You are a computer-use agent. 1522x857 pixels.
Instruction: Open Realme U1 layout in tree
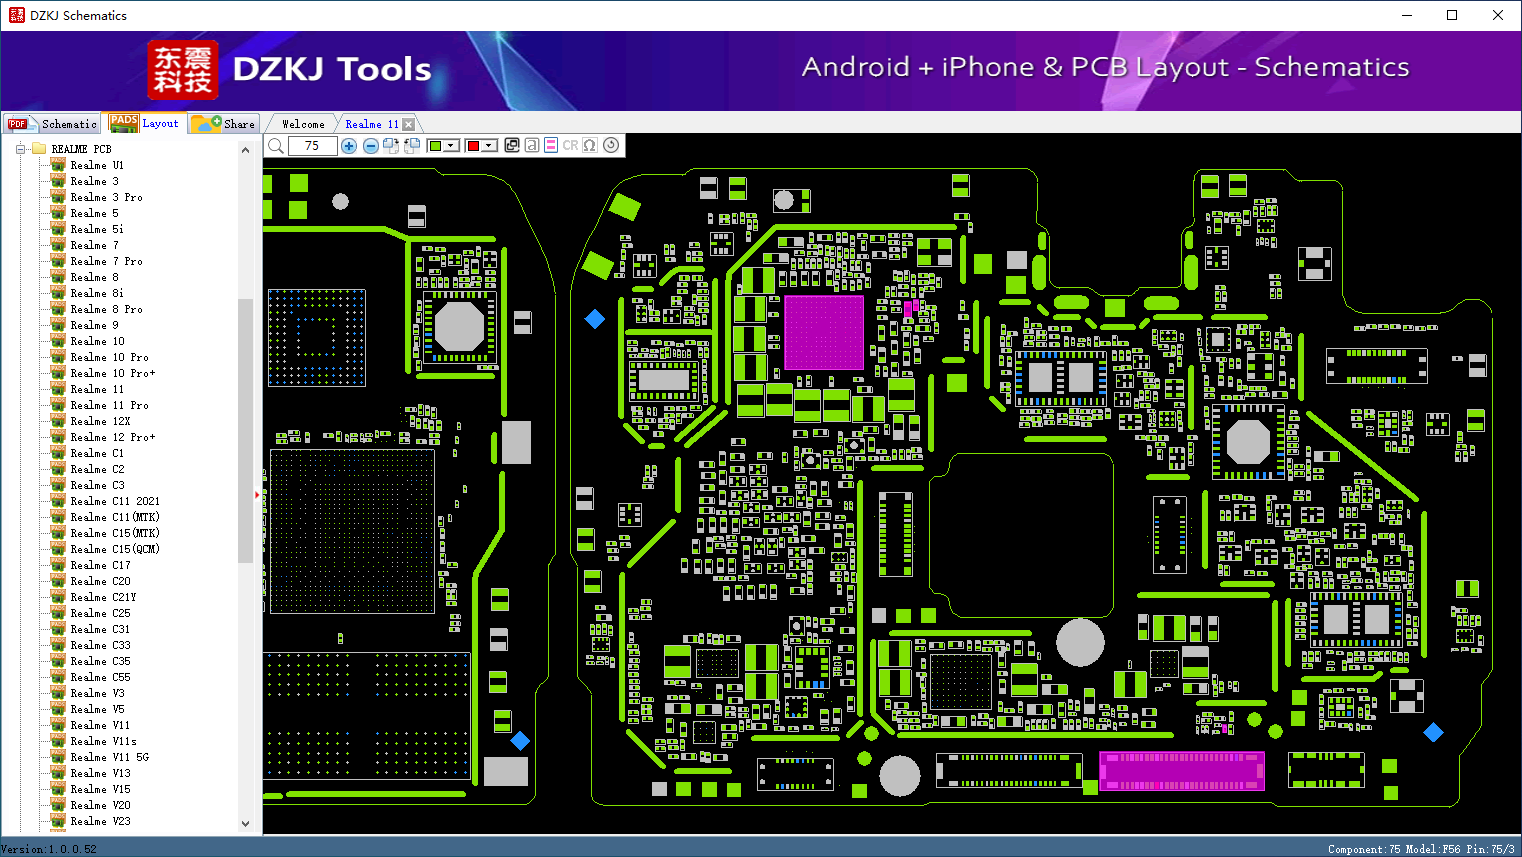coord(97,165)
